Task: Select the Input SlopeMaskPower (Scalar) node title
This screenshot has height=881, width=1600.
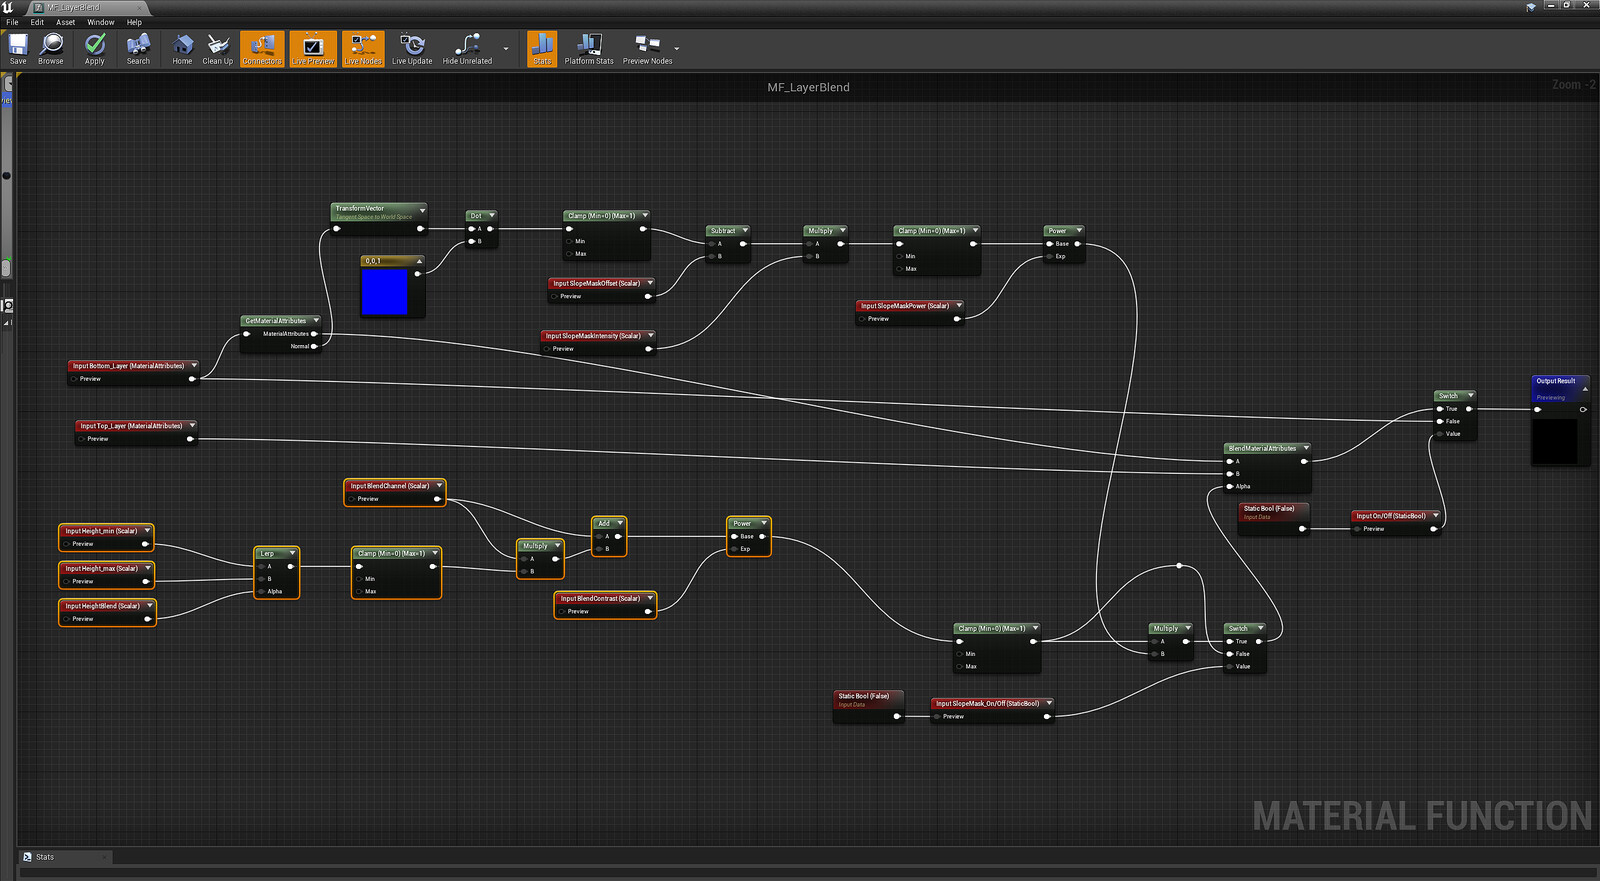Action: click(x=905, y=306)
